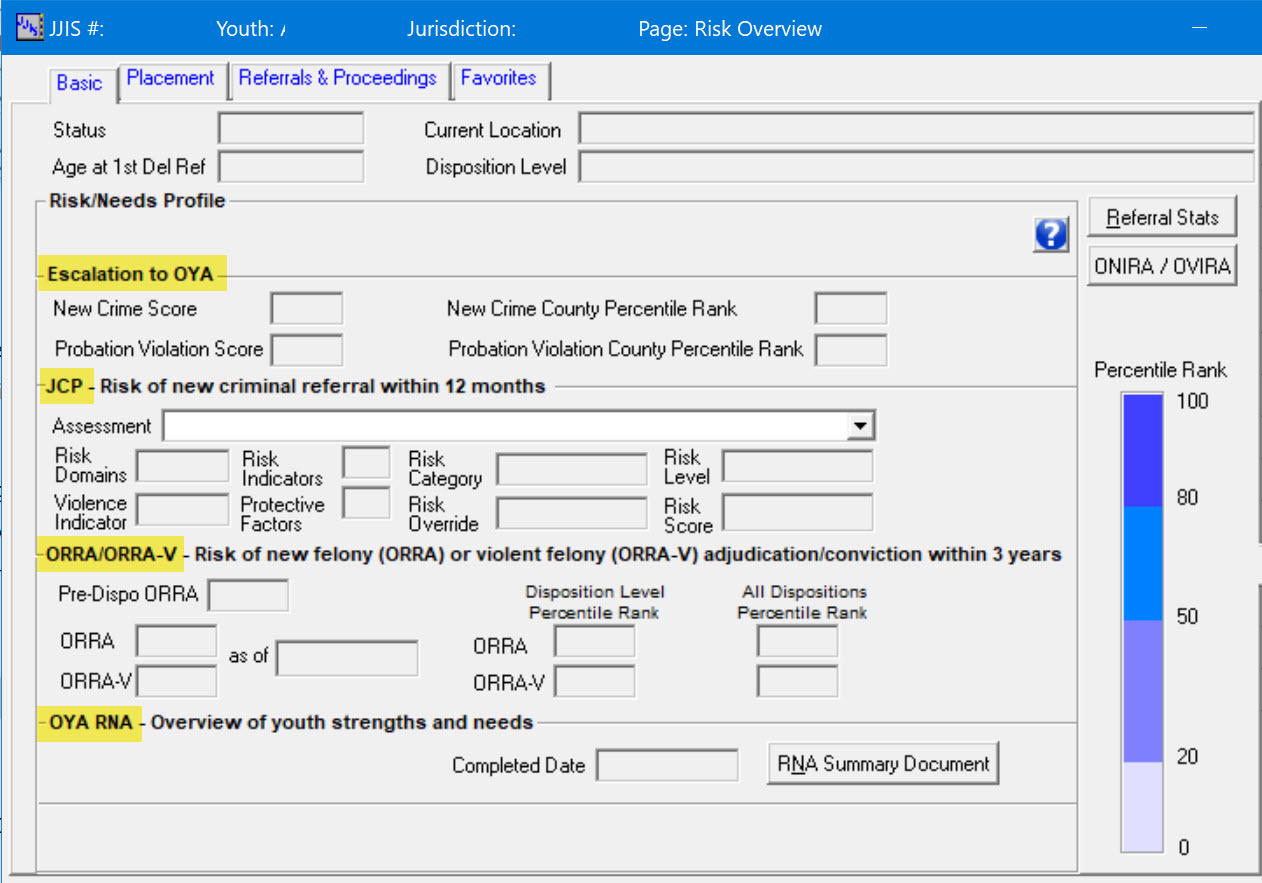Screen dimensions: 1262x883
Task: Click the JJIS application icon in title bar
Action: [x=29, y=28]
